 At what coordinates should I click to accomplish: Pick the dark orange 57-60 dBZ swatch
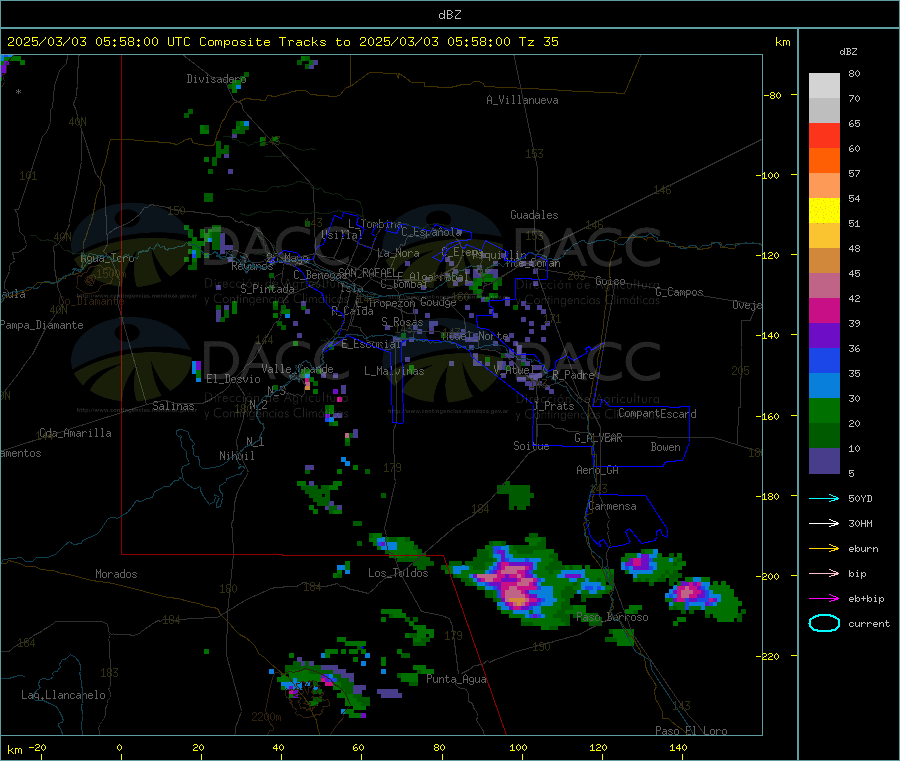pyautogui.click(x=824, y=161)
